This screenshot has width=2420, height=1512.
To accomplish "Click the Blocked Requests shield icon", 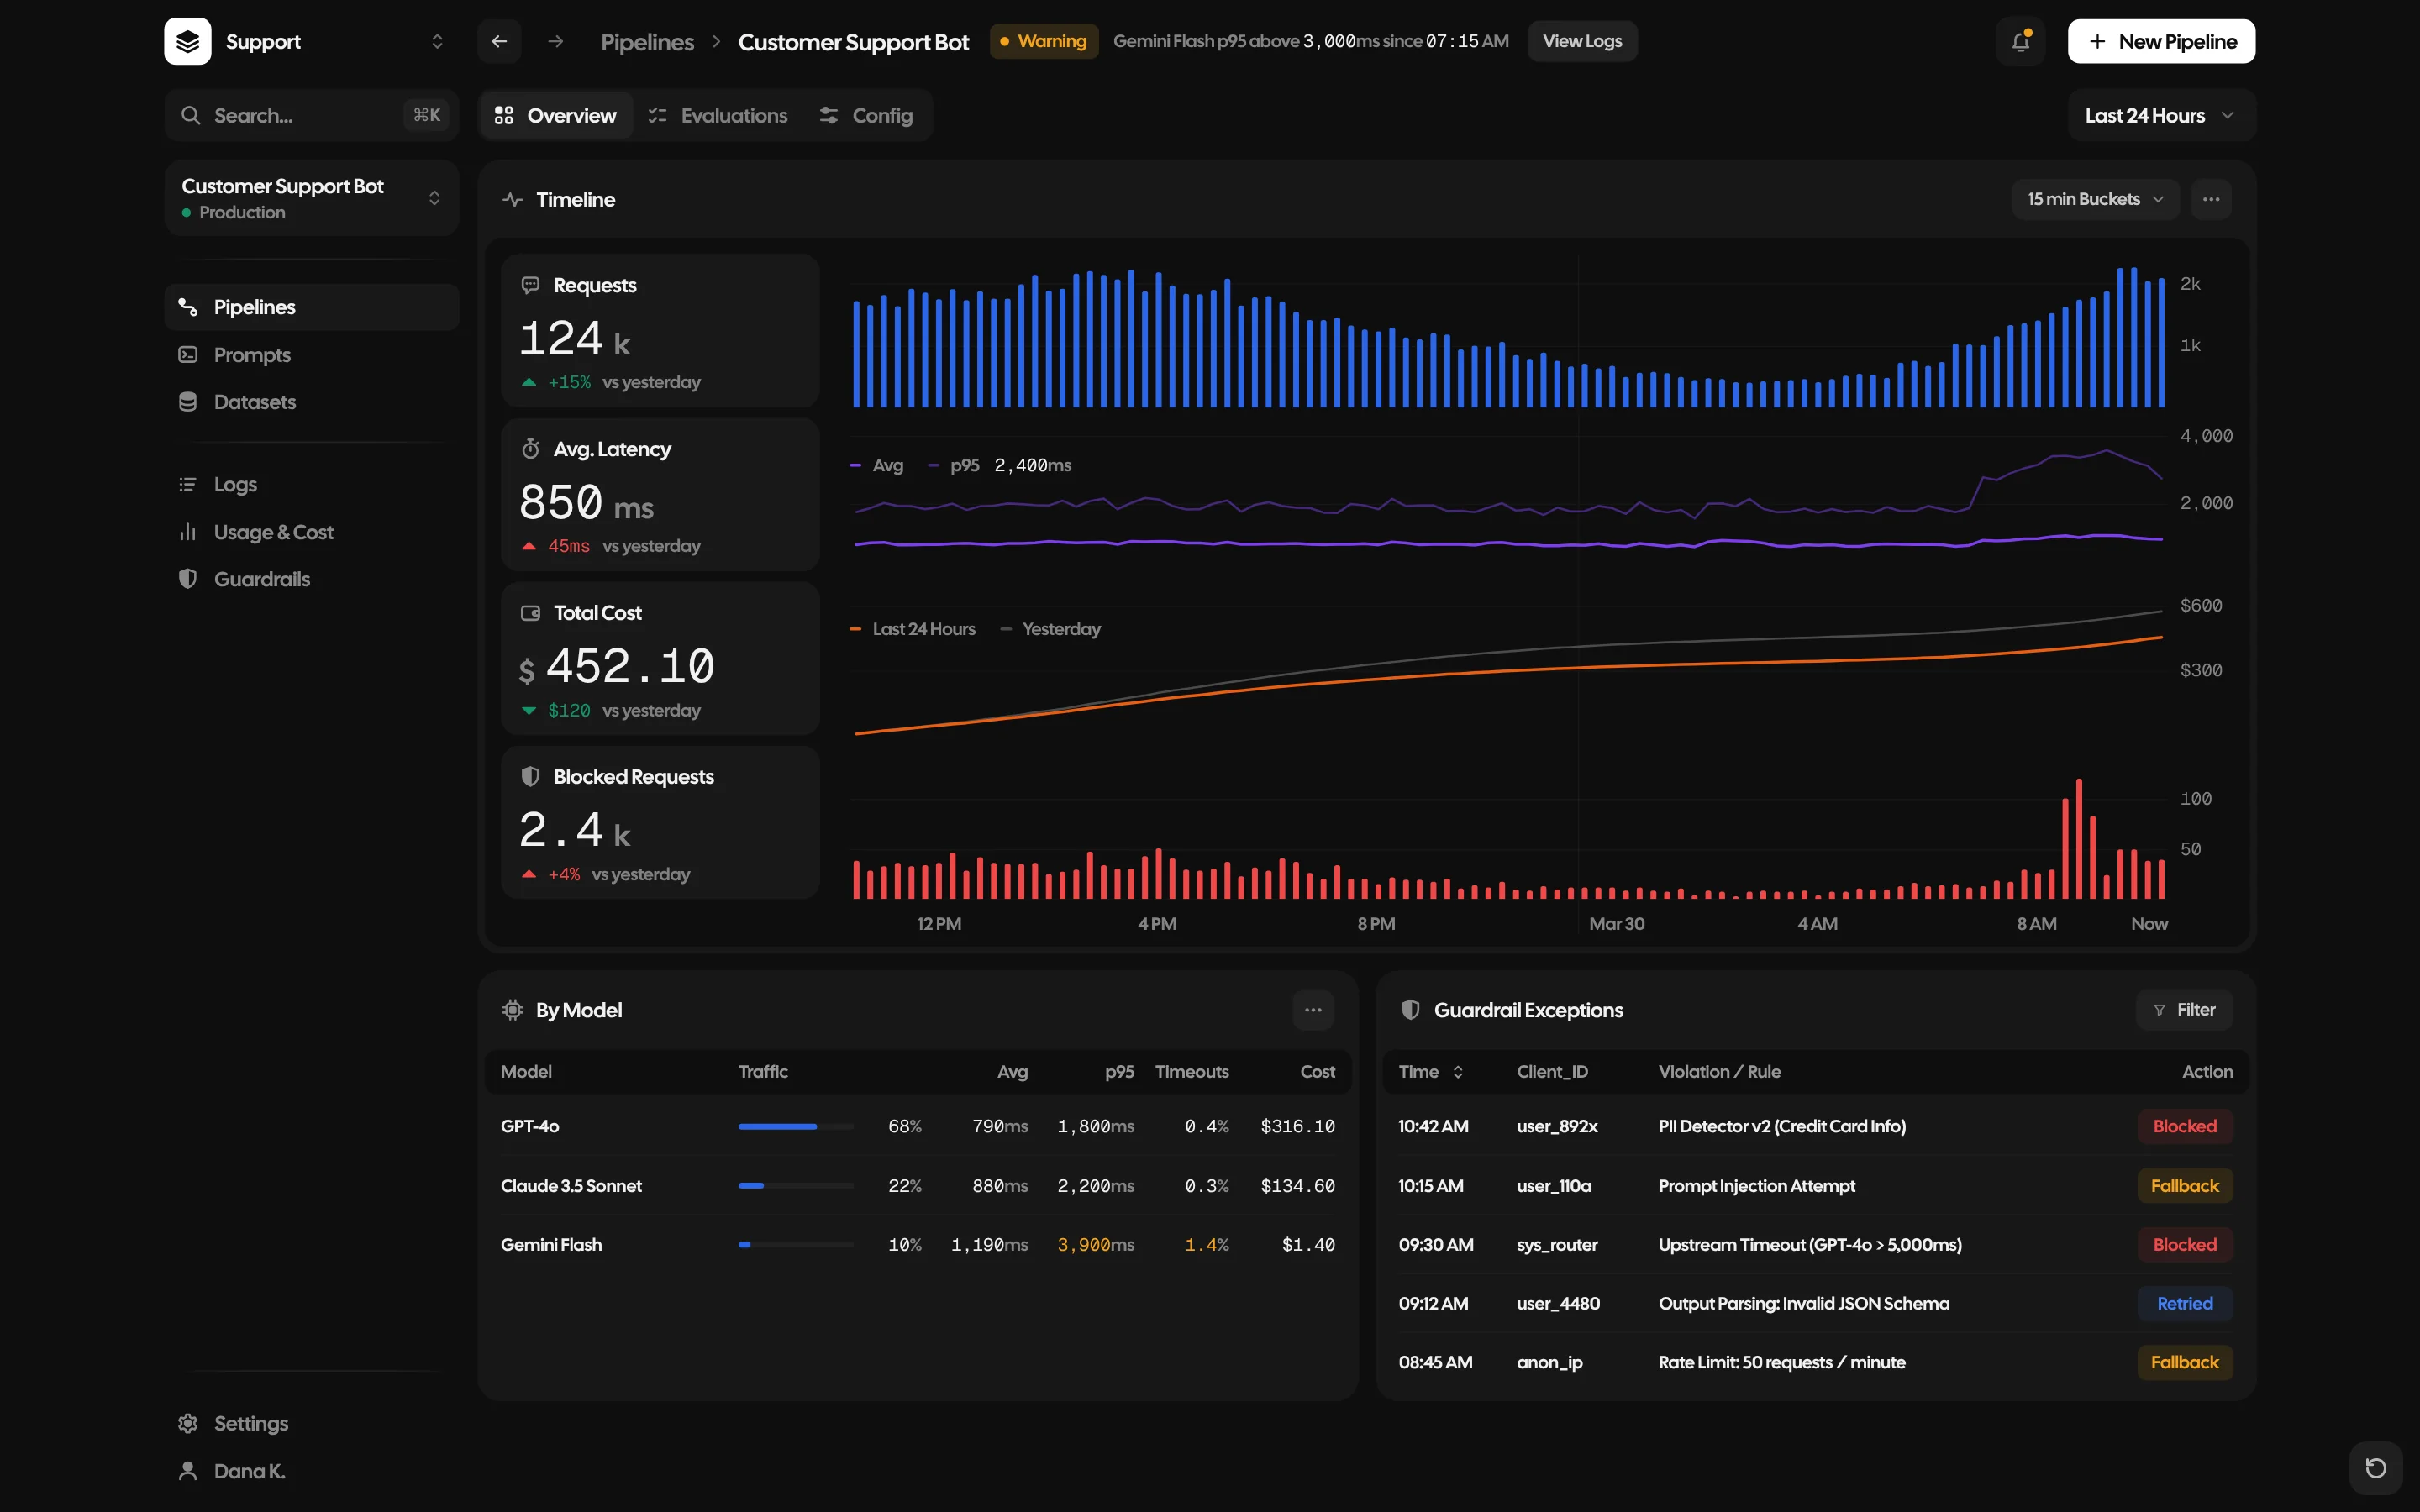I will pos(531,777).
